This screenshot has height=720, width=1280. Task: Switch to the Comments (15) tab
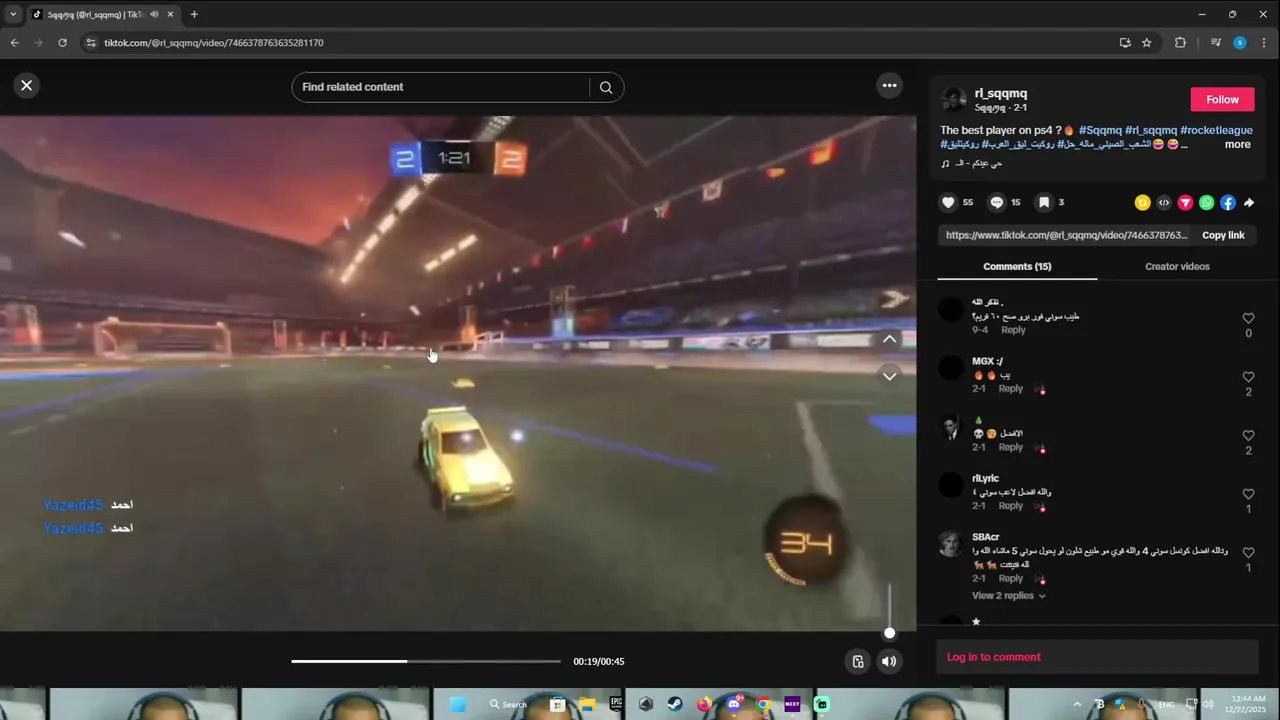(x=1017, y=266)
